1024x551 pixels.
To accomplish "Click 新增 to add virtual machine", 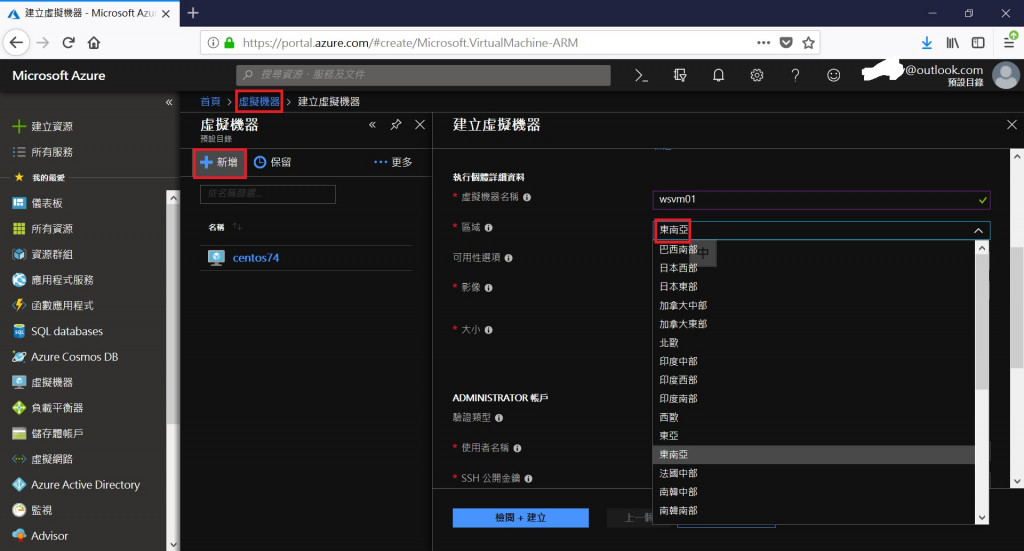I will pyautogui.click(x=219, y=163).
